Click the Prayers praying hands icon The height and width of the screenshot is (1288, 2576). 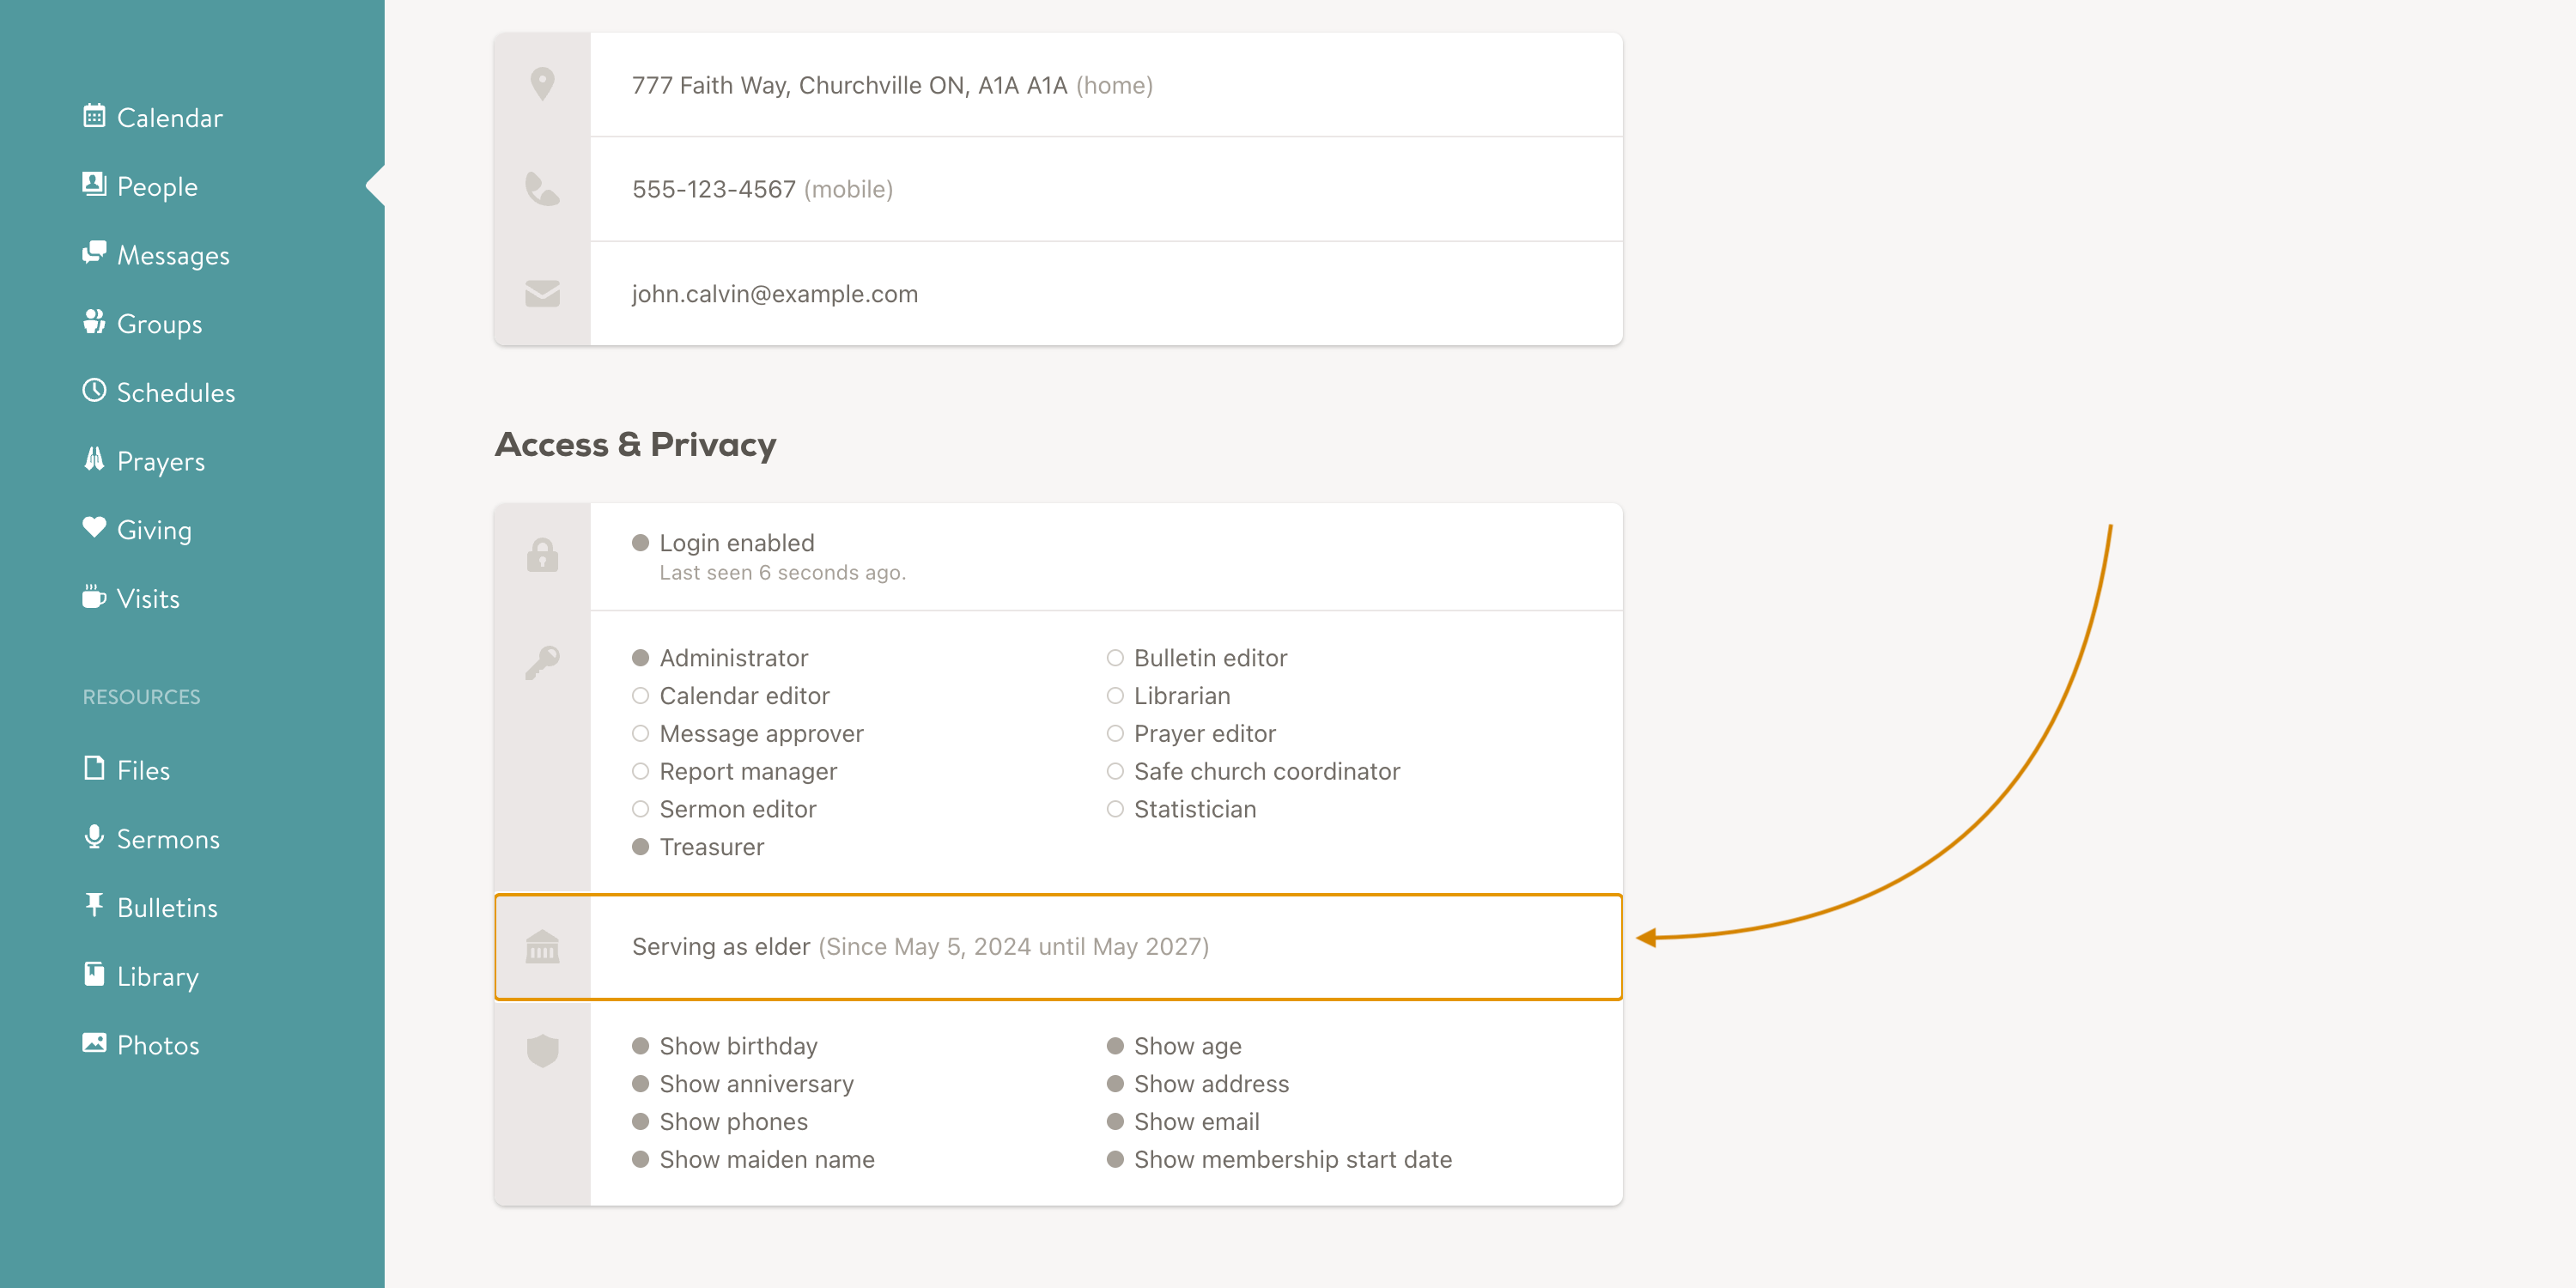(x=94, y=460)
